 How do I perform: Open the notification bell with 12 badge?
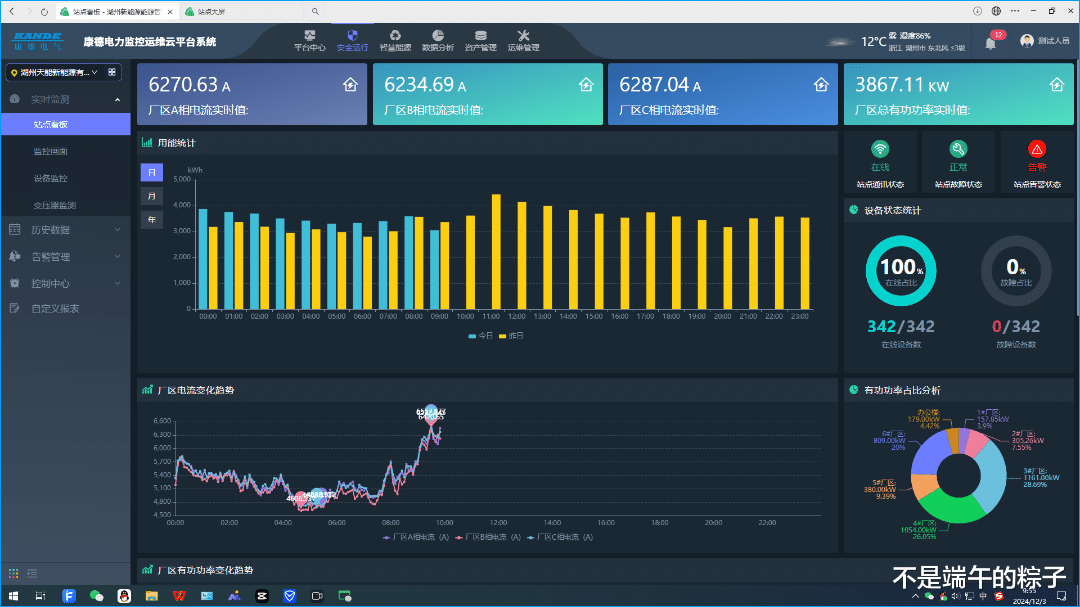992,41
